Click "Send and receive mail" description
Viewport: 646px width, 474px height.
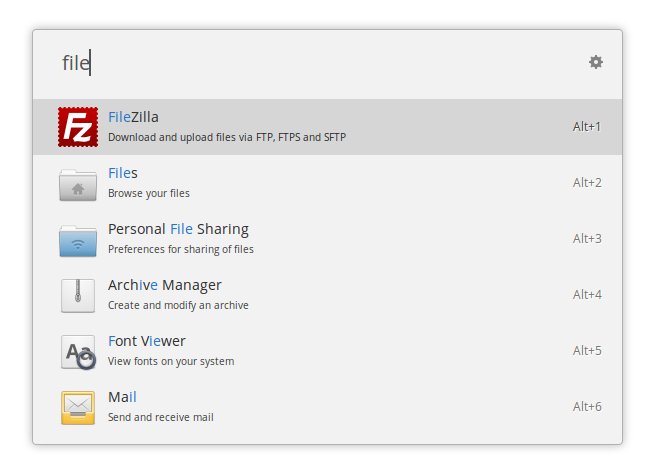(161, 417)
